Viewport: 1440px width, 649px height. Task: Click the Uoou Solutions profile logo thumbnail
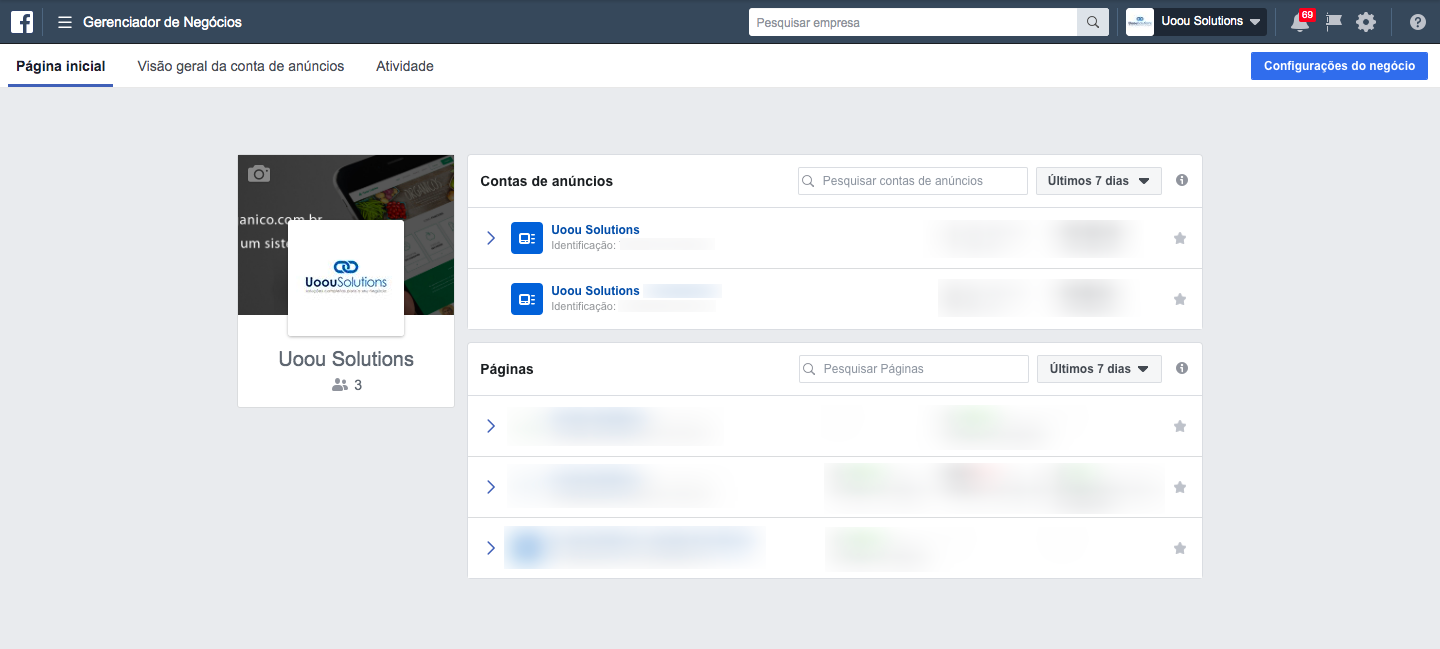(x=346, y=278)
